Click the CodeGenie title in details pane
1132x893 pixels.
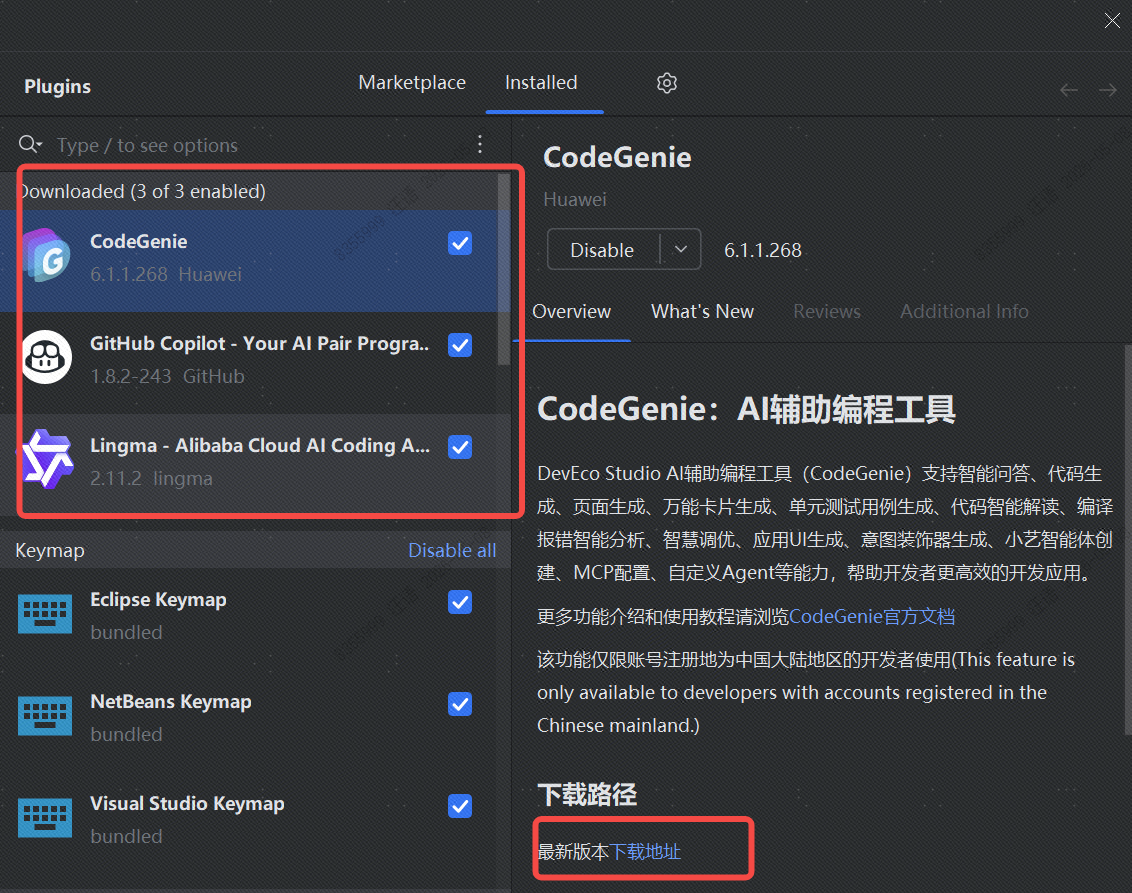617,157
